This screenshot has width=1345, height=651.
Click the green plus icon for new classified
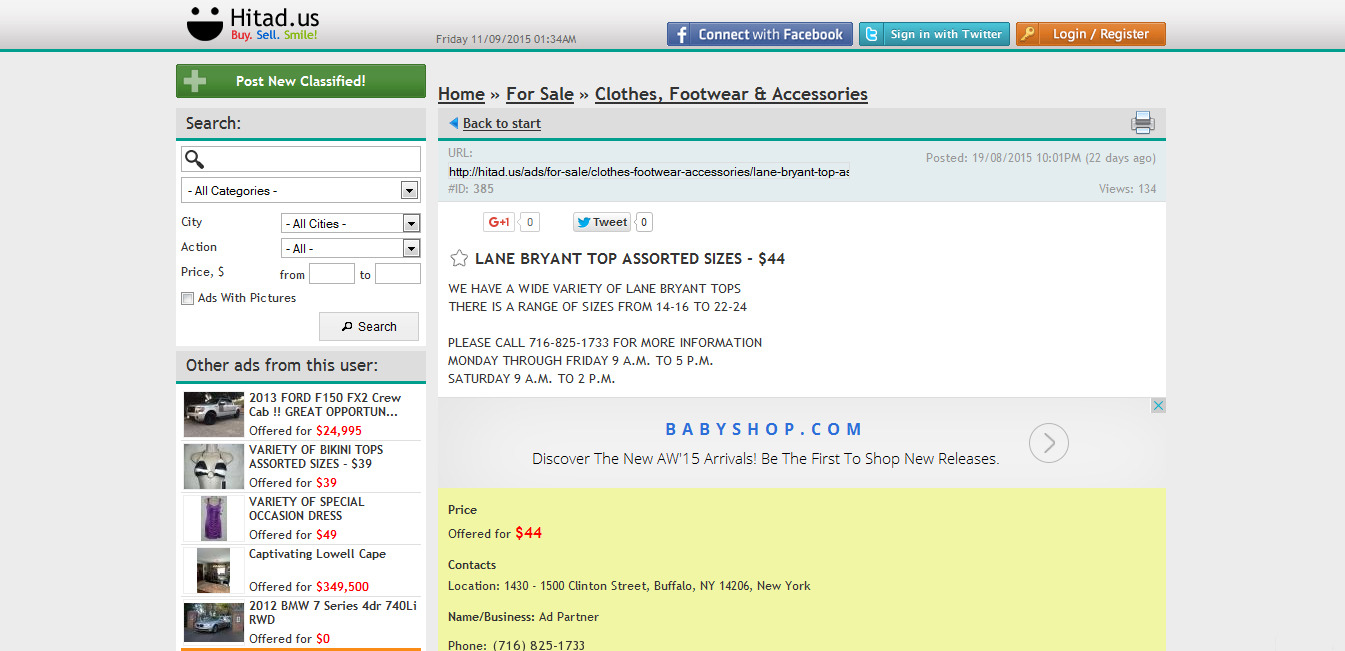(x=195, y=81)
